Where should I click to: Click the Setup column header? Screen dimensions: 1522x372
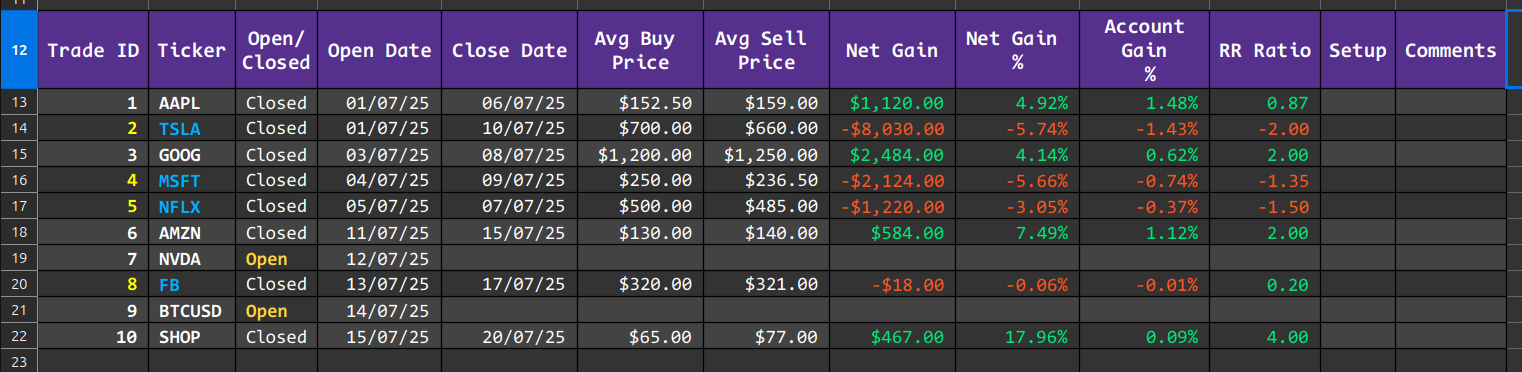[x=1357, y=50]
